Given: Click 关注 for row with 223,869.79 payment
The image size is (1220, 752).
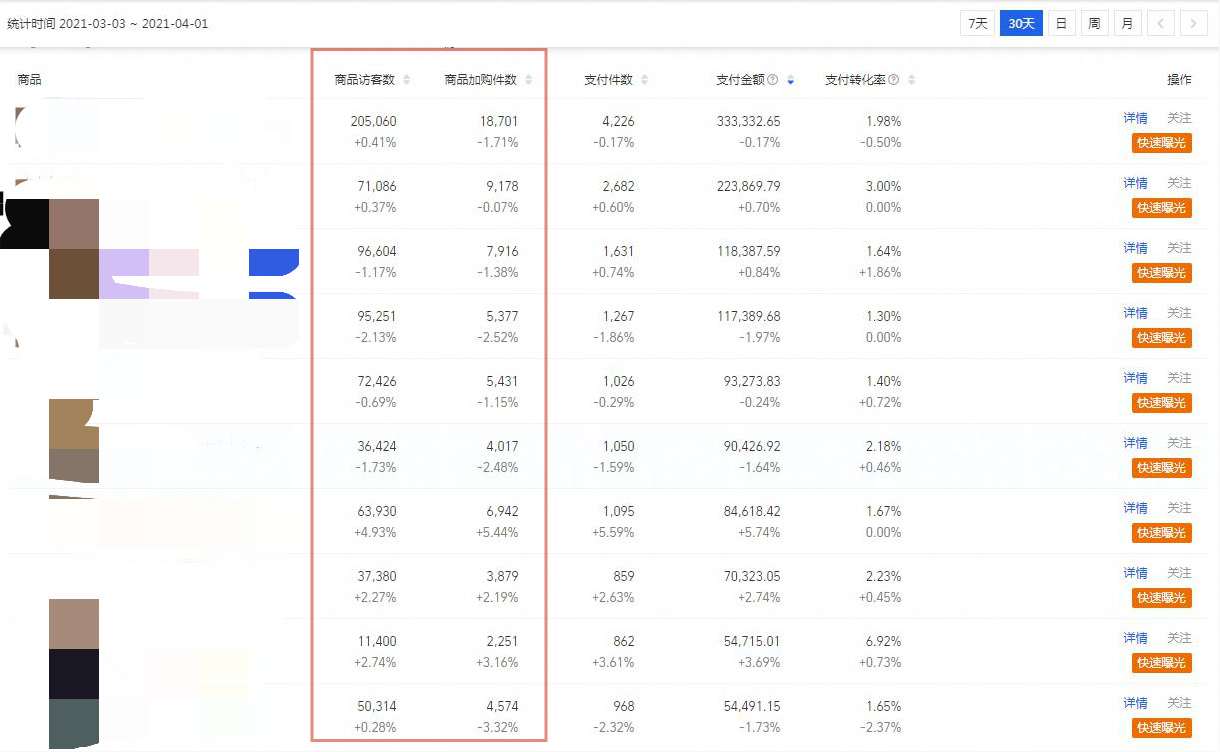Looking at the screenshot, I should click(x=1180, y=183).
